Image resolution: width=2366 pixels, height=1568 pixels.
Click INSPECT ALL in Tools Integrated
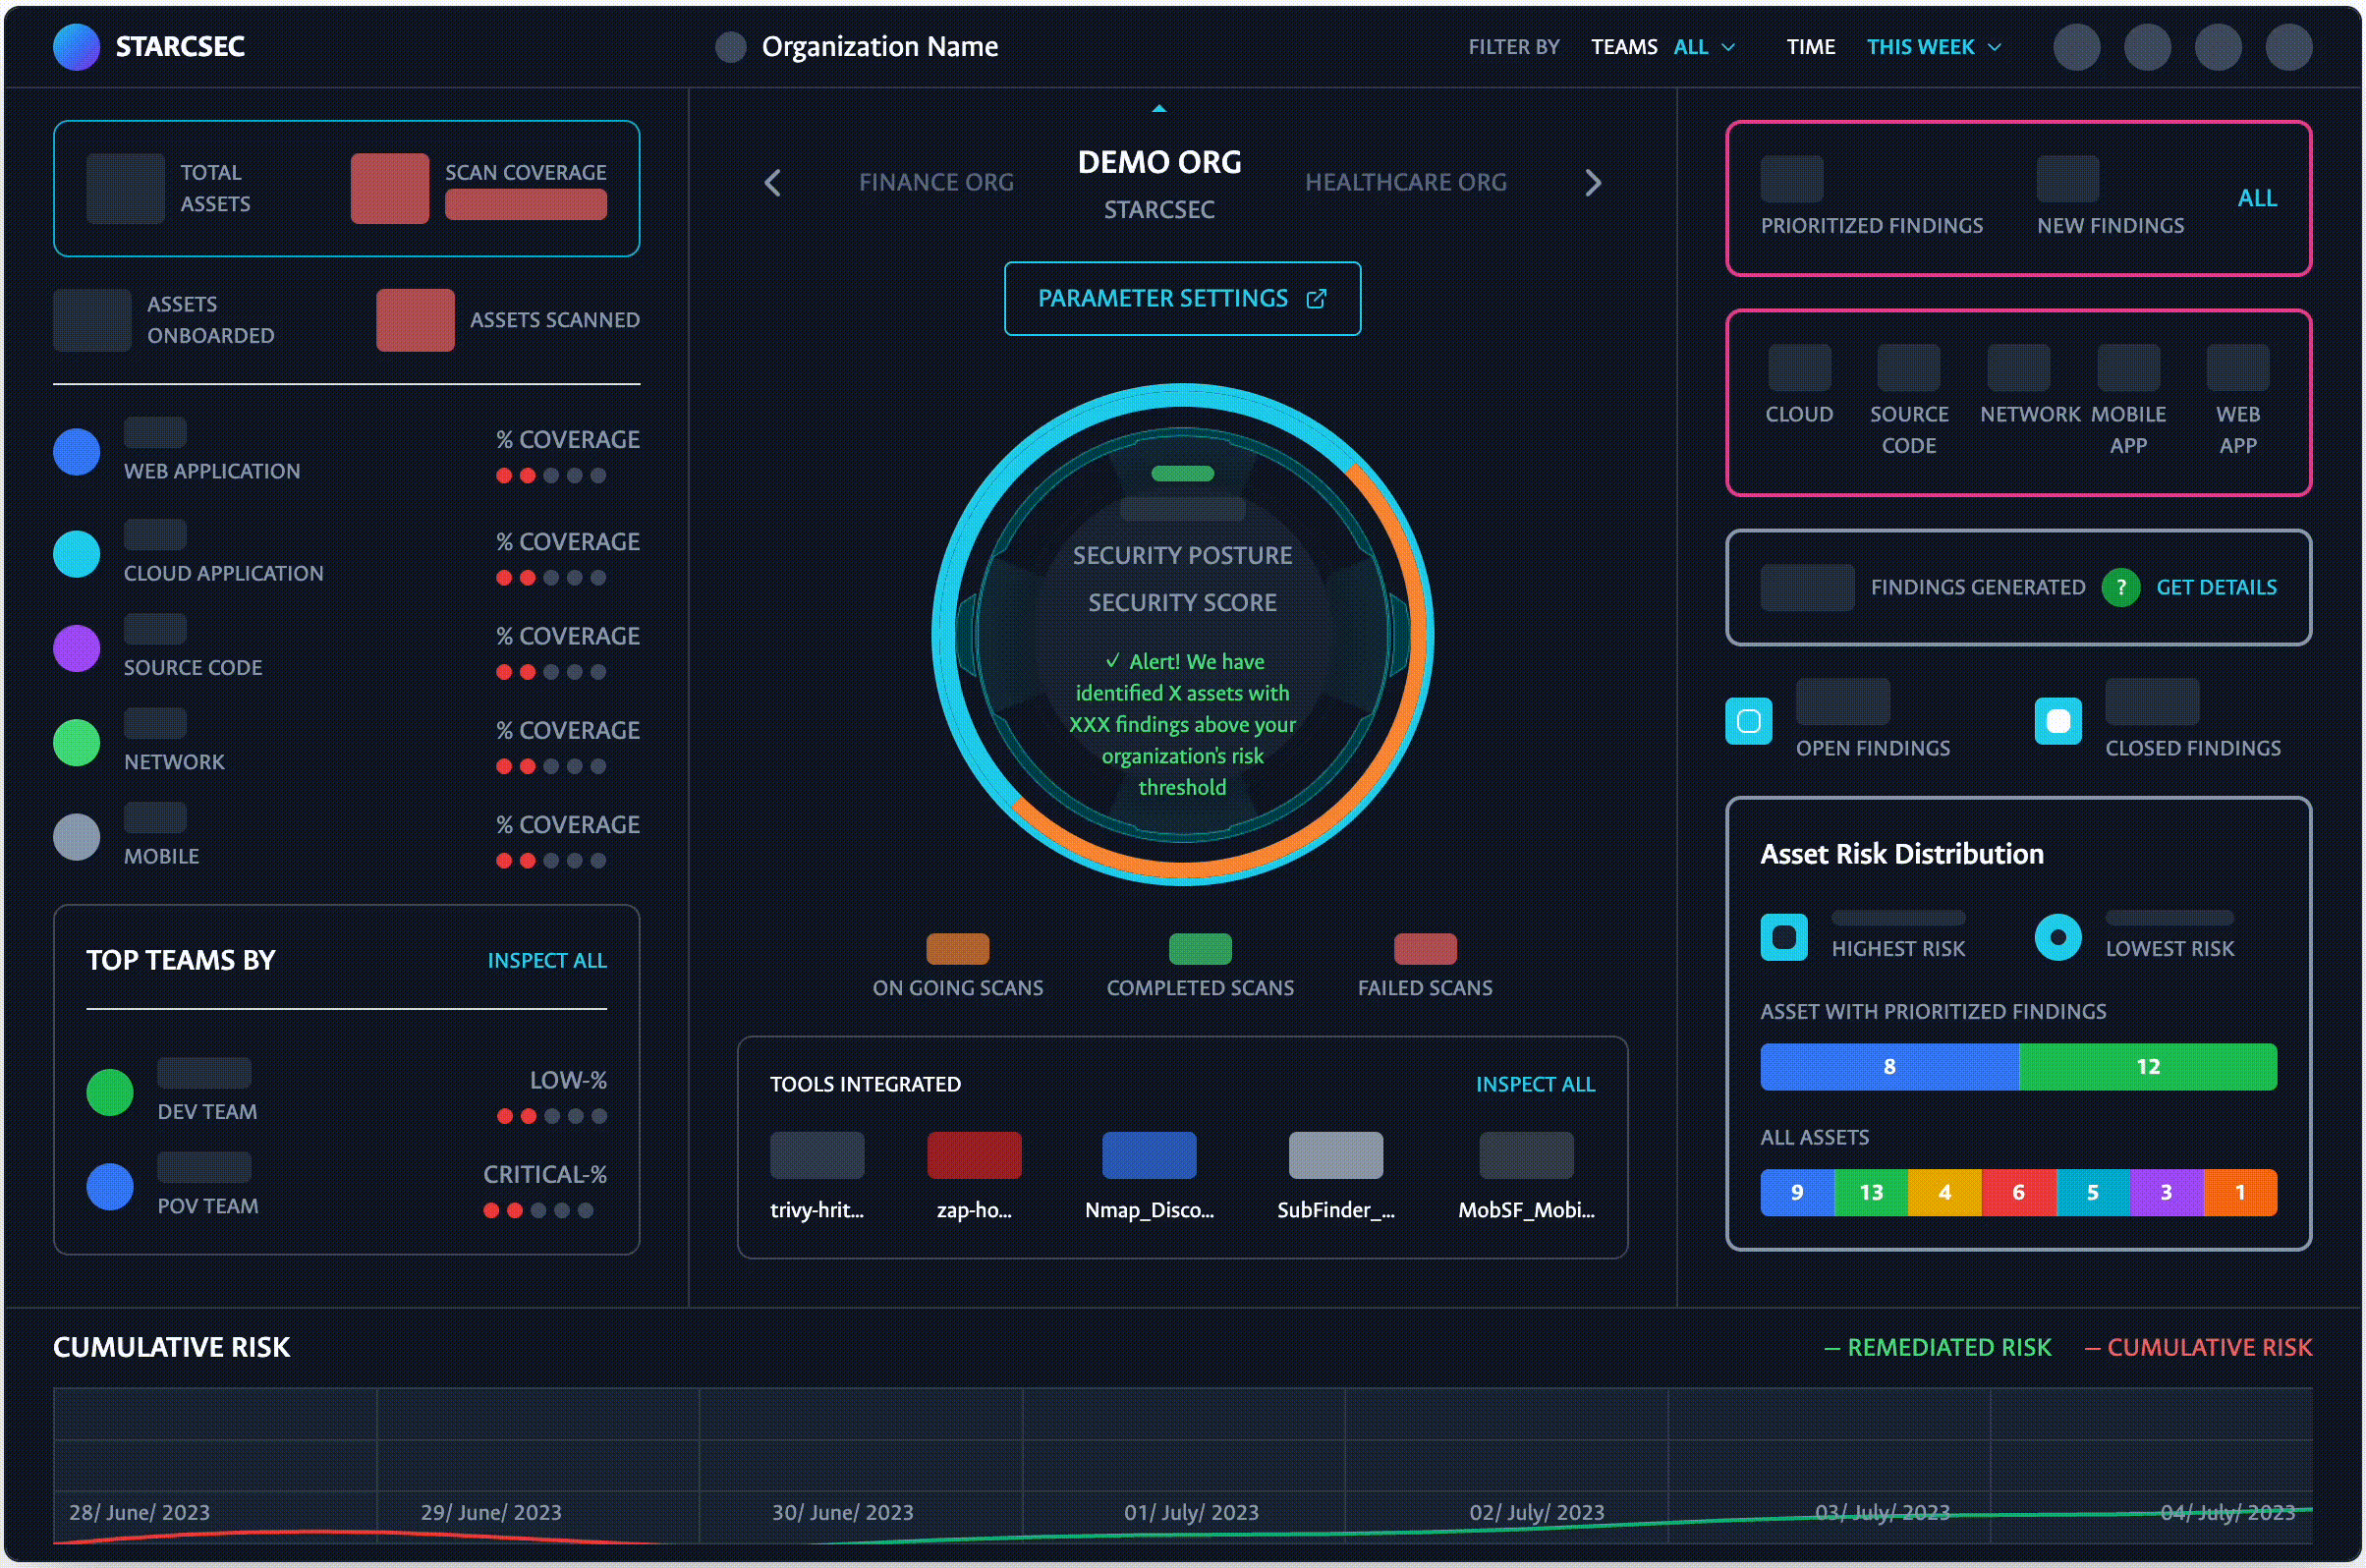pyautogui.click(x=1535, y=1084)
